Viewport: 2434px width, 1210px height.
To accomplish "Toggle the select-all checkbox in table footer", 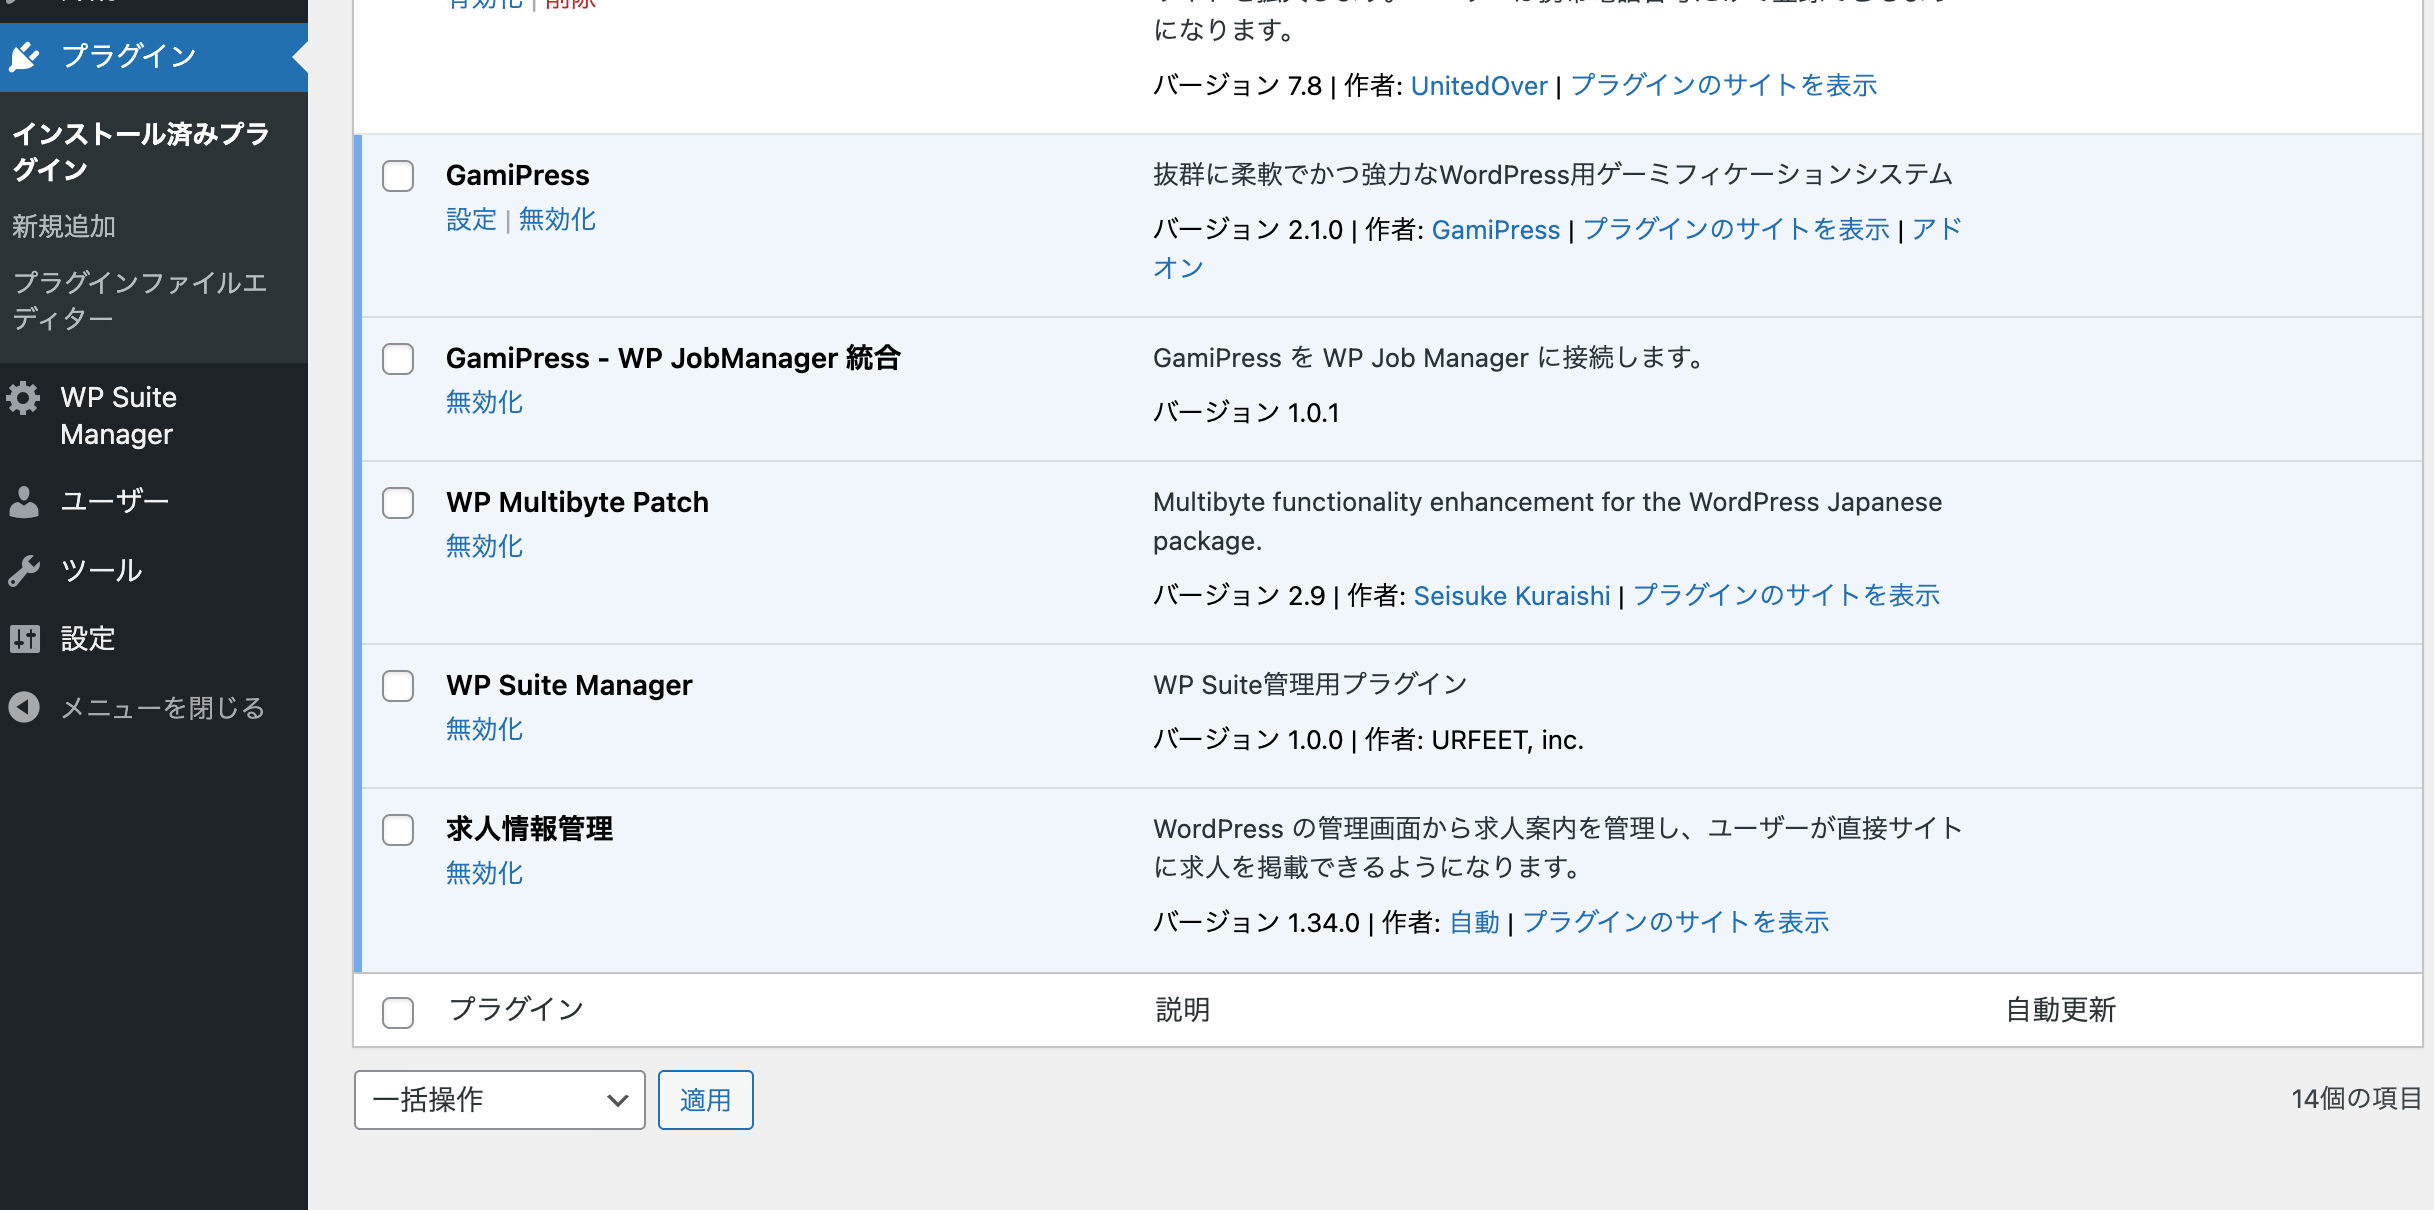I will pyautogui.click(x=398, y=1012).
